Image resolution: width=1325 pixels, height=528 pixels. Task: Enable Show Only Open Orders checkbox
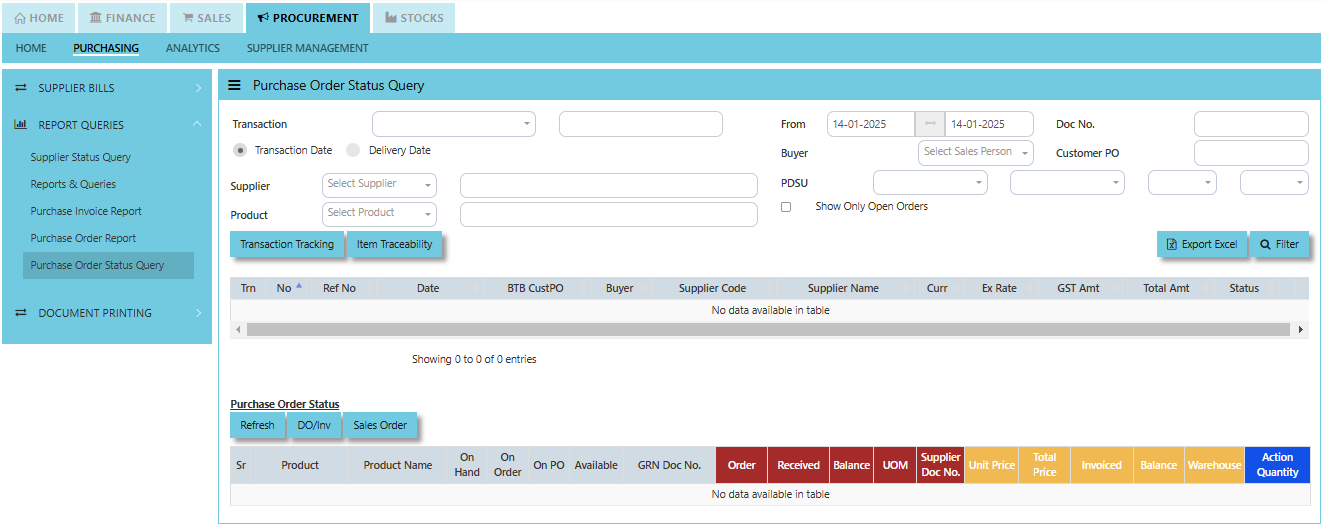[x=786, y=207]
